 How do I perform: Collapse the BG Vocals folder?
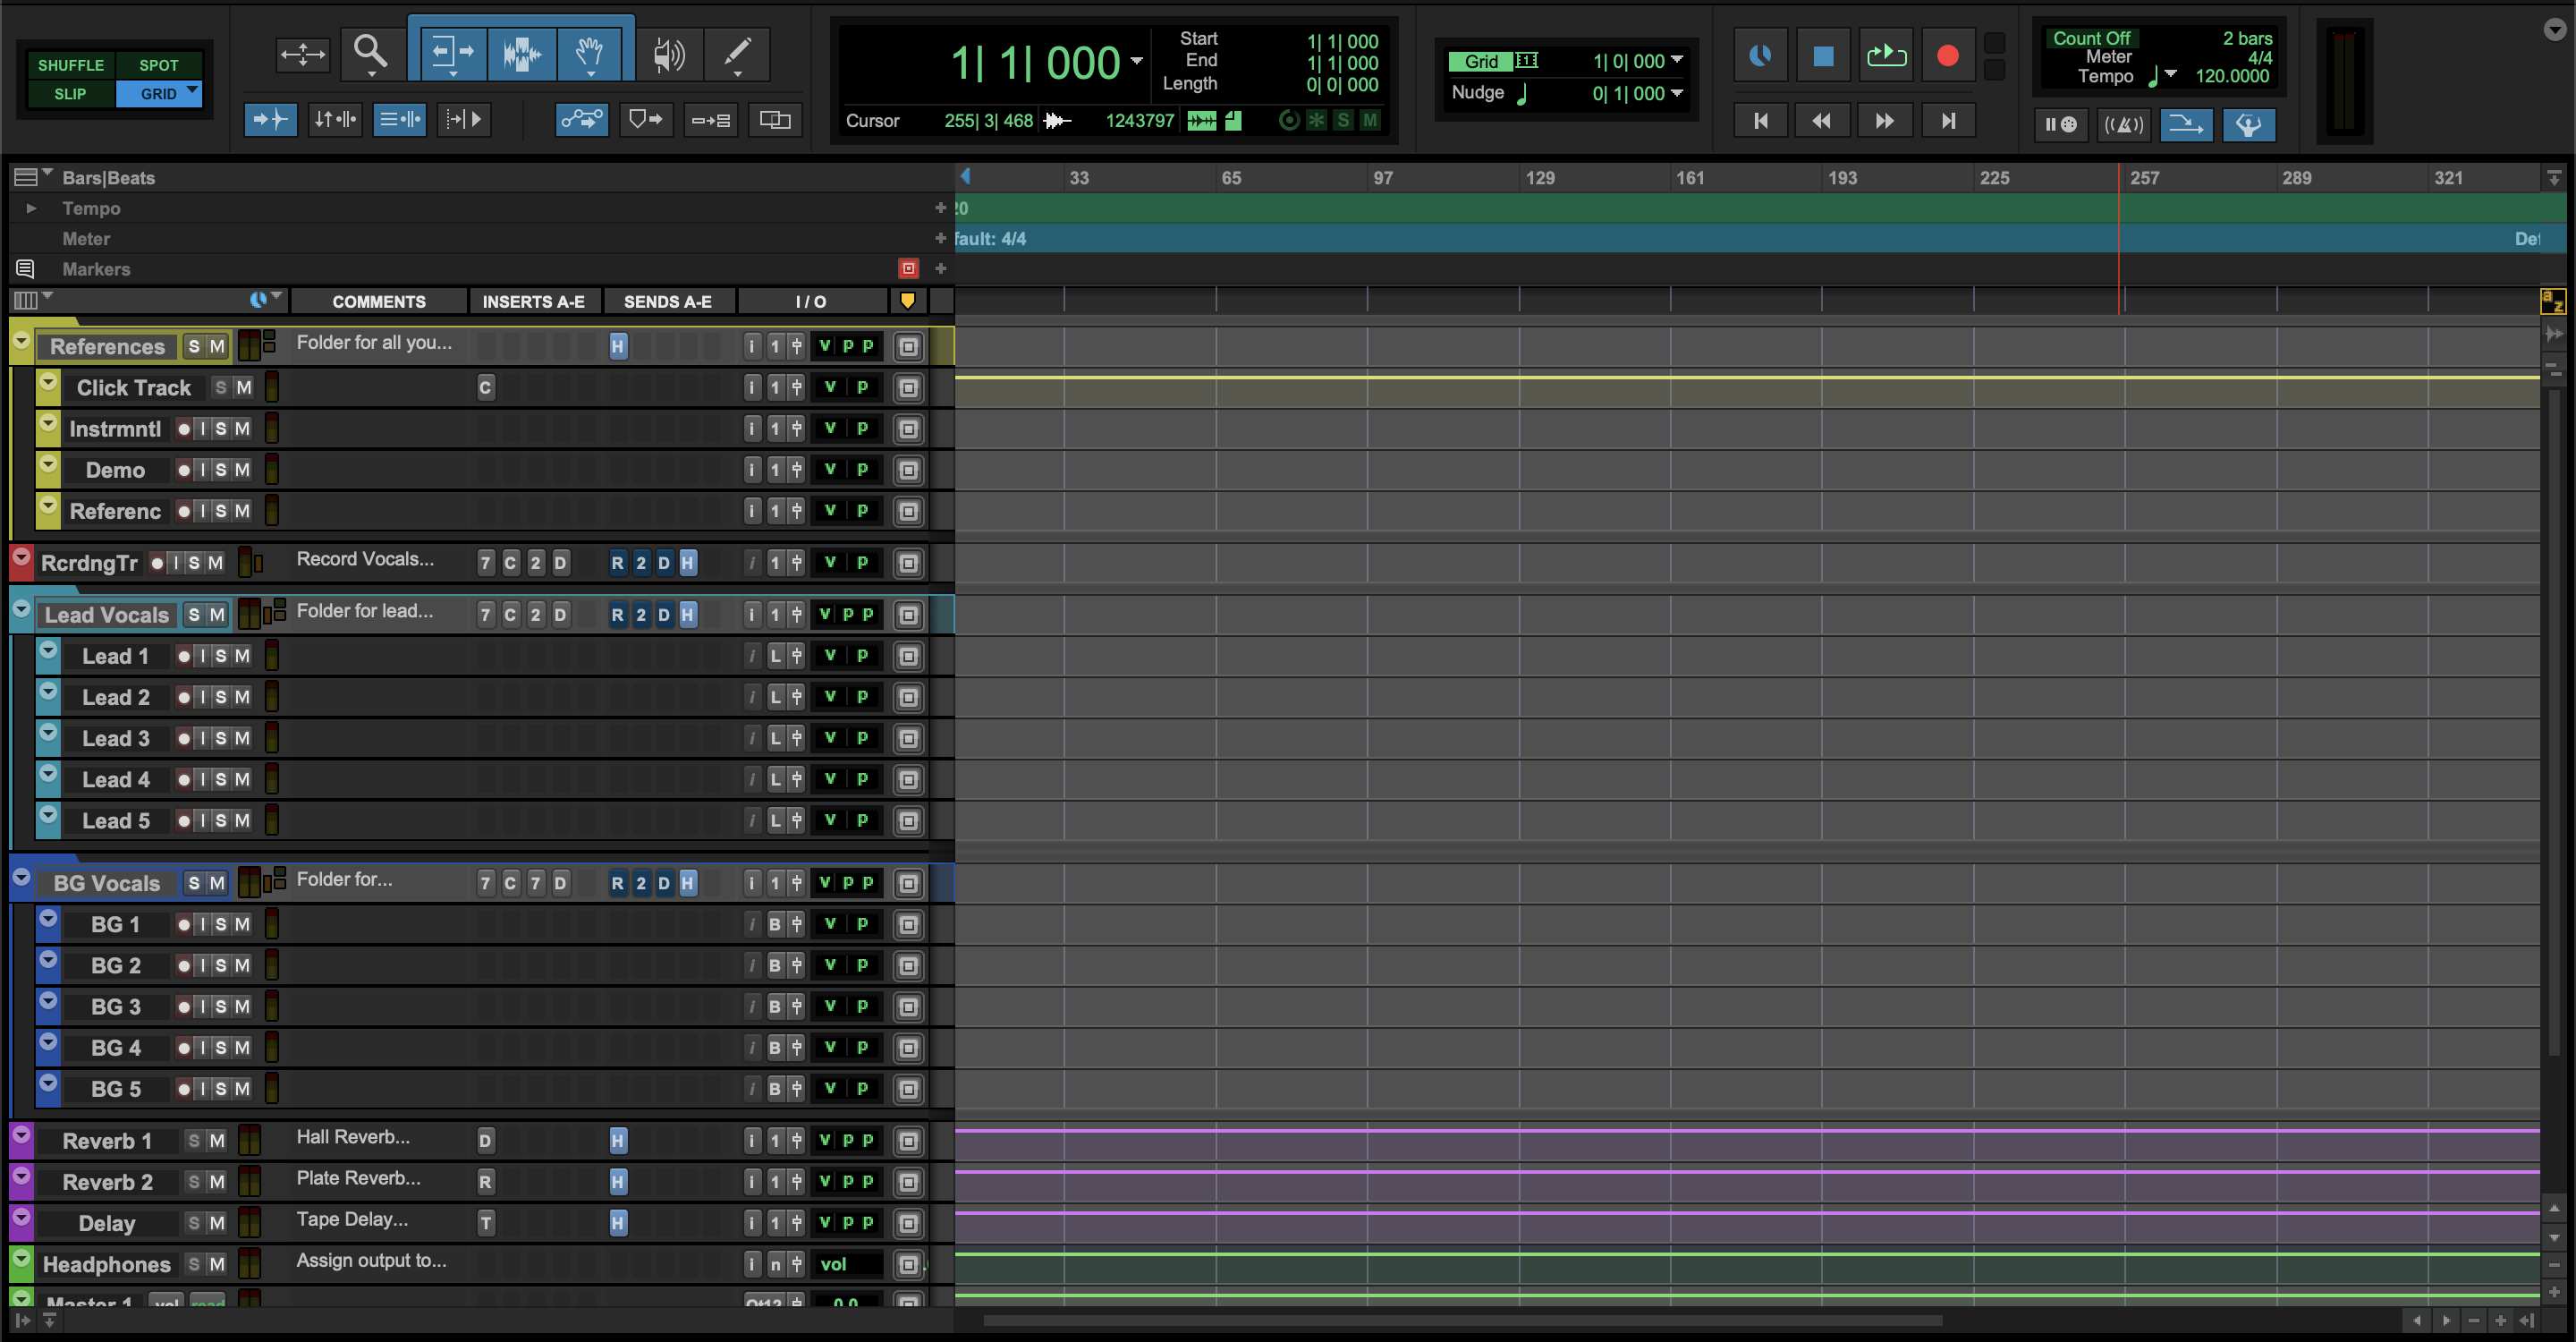21,876
